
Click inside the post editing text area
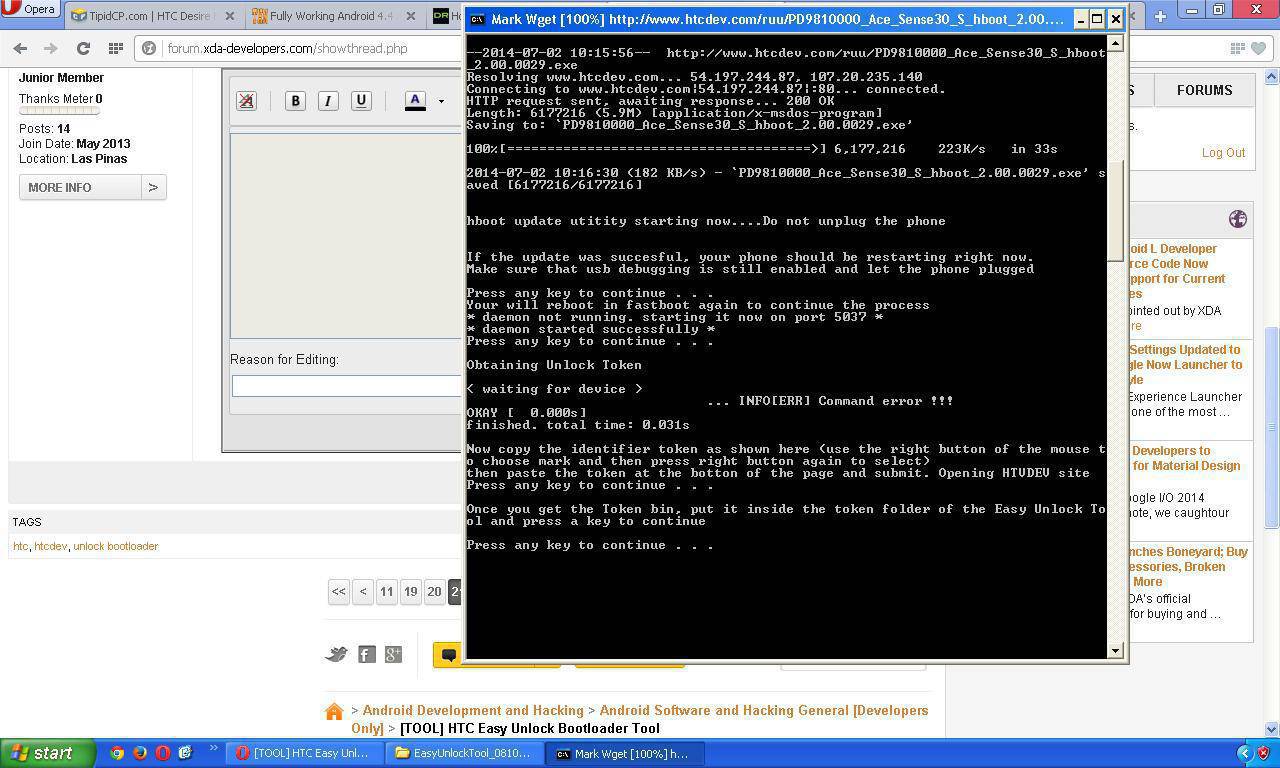(347, 235)
